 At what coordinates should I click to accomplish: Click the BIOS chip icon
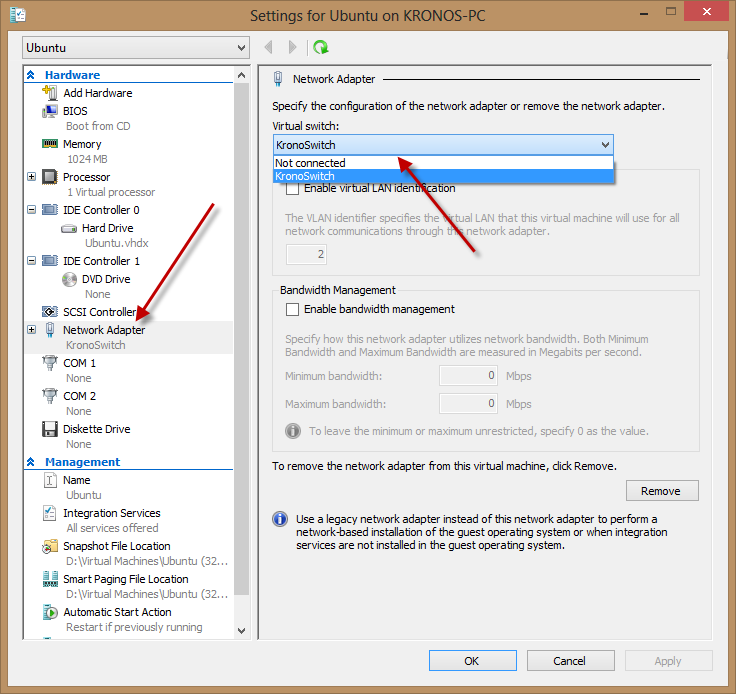pos(50,111)
